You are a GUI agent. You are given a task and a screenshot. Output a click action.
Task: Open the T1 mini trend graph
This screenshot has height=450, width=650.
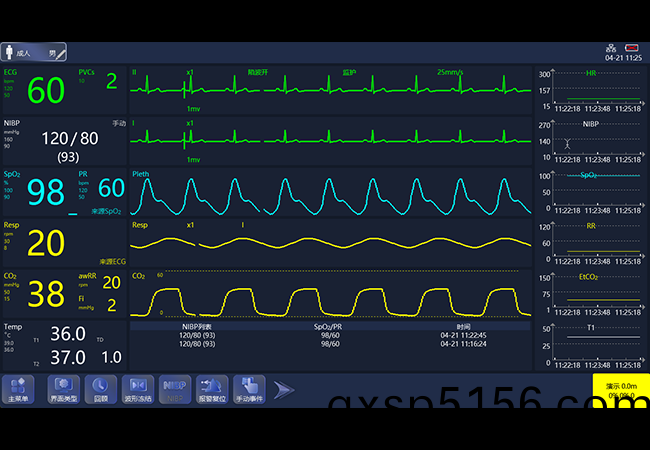click(592, 346)
